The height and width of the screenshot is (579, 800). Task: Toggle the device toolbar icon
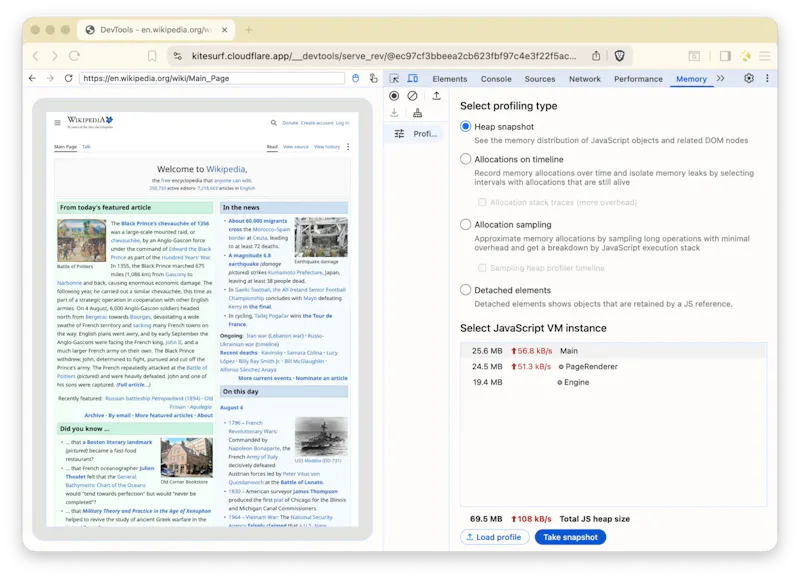click(413, 79)
